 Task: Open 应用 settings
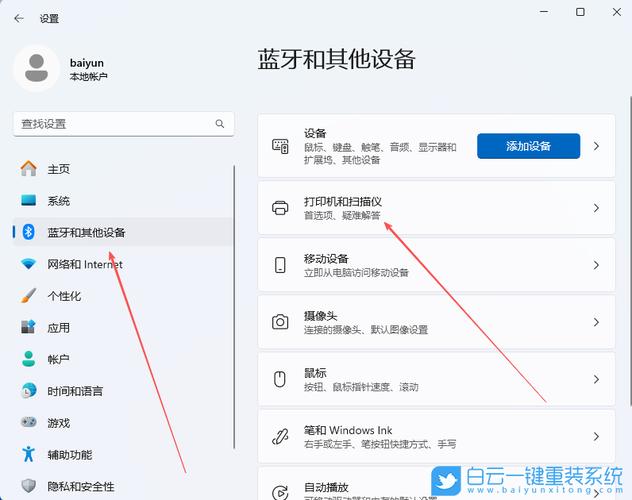123,327
